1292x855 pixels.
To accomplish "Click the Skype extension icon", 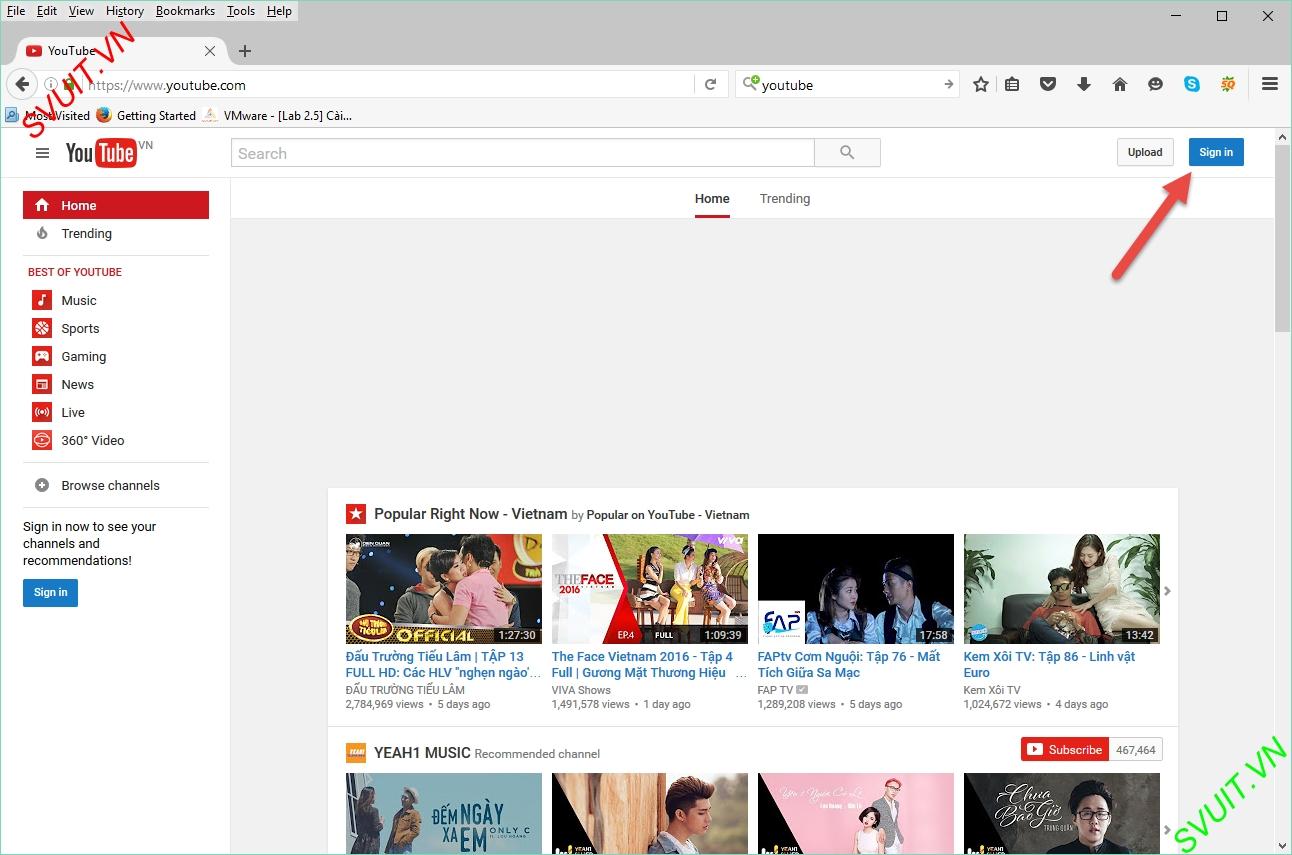I will click(x=1192, y=85).
